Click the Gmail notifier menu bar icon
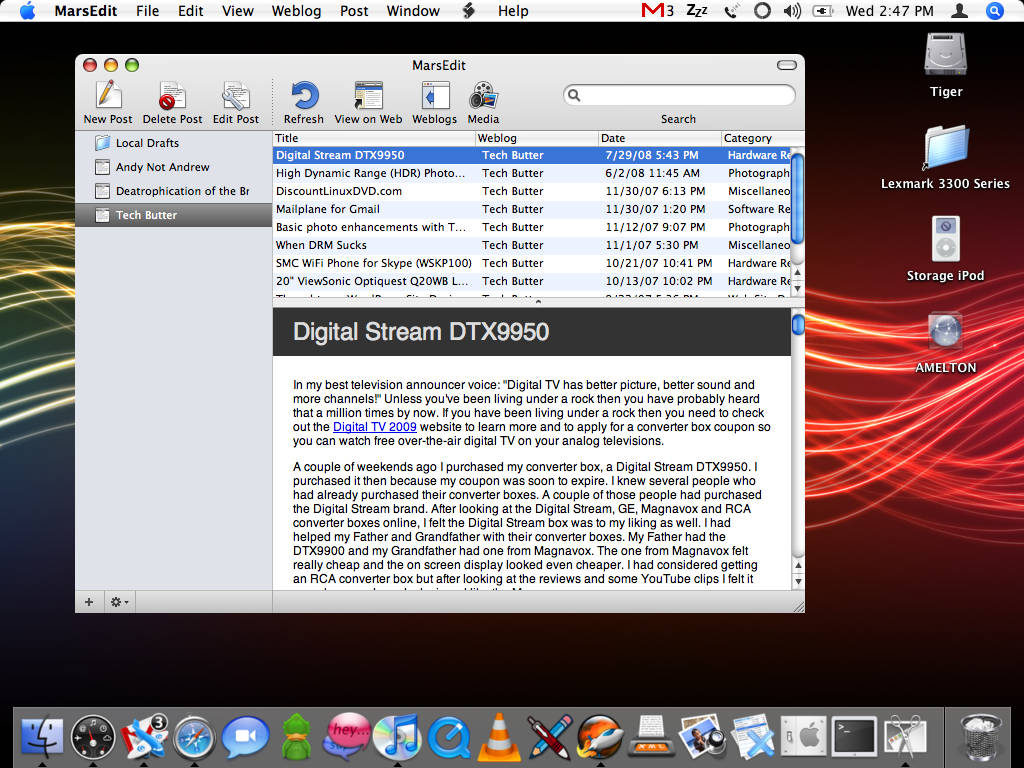 pos(656,10)
